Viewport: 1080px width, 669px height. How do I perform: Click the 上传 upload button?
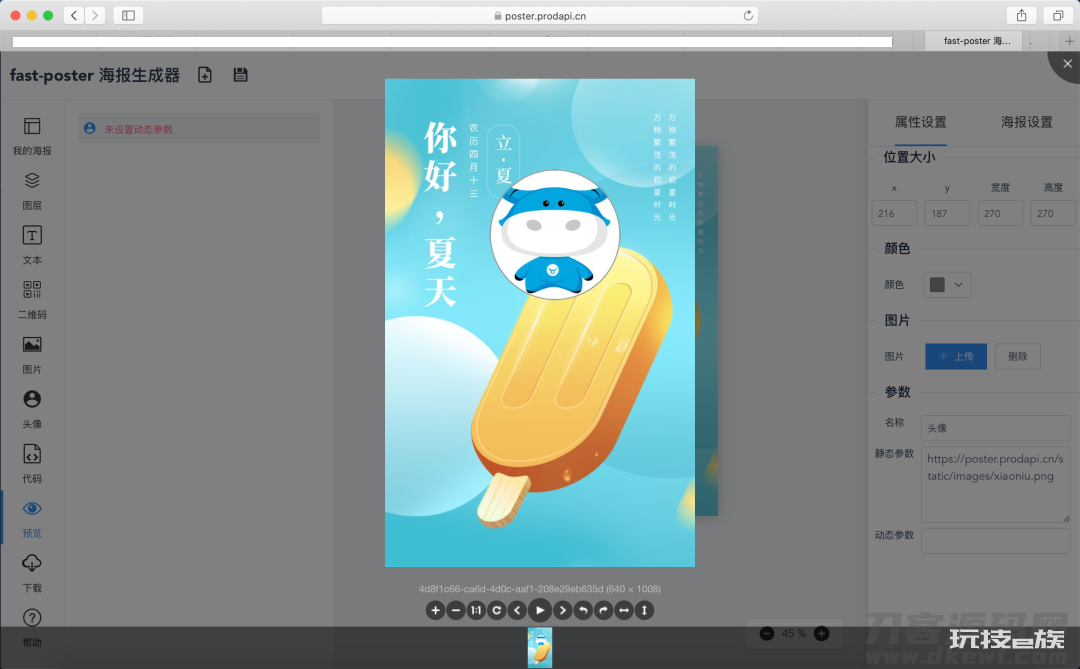pyautogui.click(x=956, y=356)
